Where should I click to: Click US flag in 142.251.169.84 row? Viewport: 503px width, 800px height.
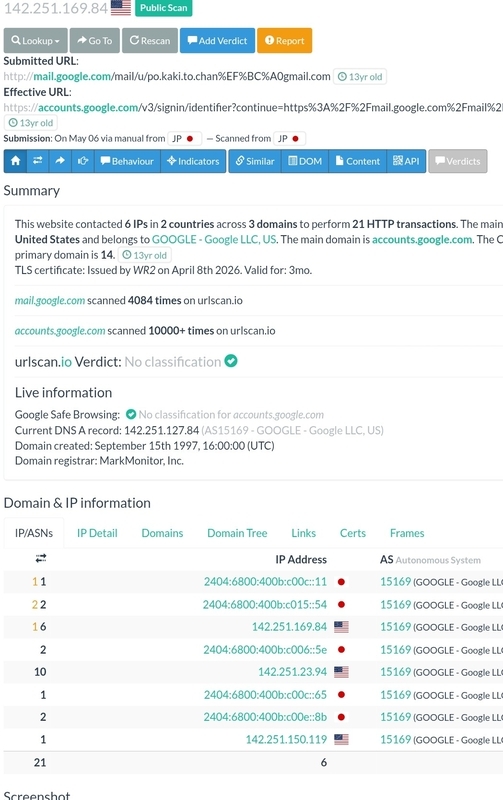tap(341, 627)
